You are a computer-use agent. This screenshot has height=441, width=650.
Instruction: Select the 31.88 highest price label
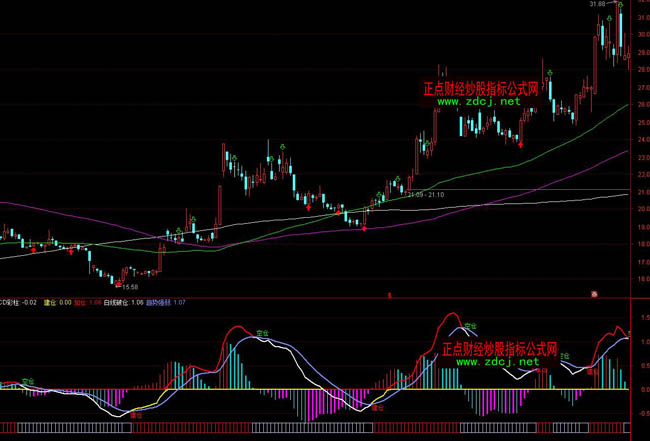598,4
